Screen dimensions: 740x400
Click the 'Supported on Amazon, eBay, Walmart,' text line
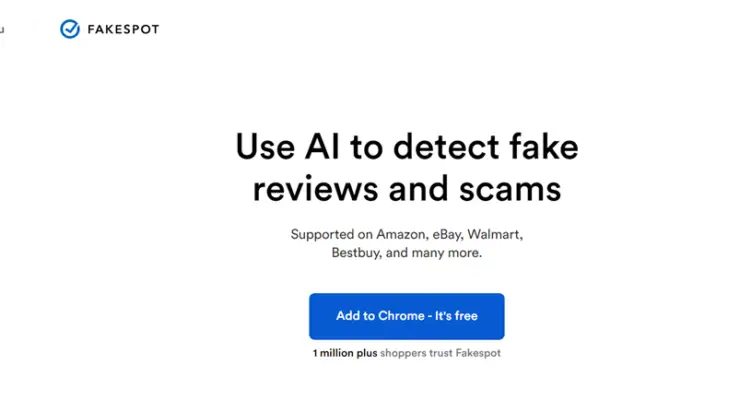pos(407,234)
